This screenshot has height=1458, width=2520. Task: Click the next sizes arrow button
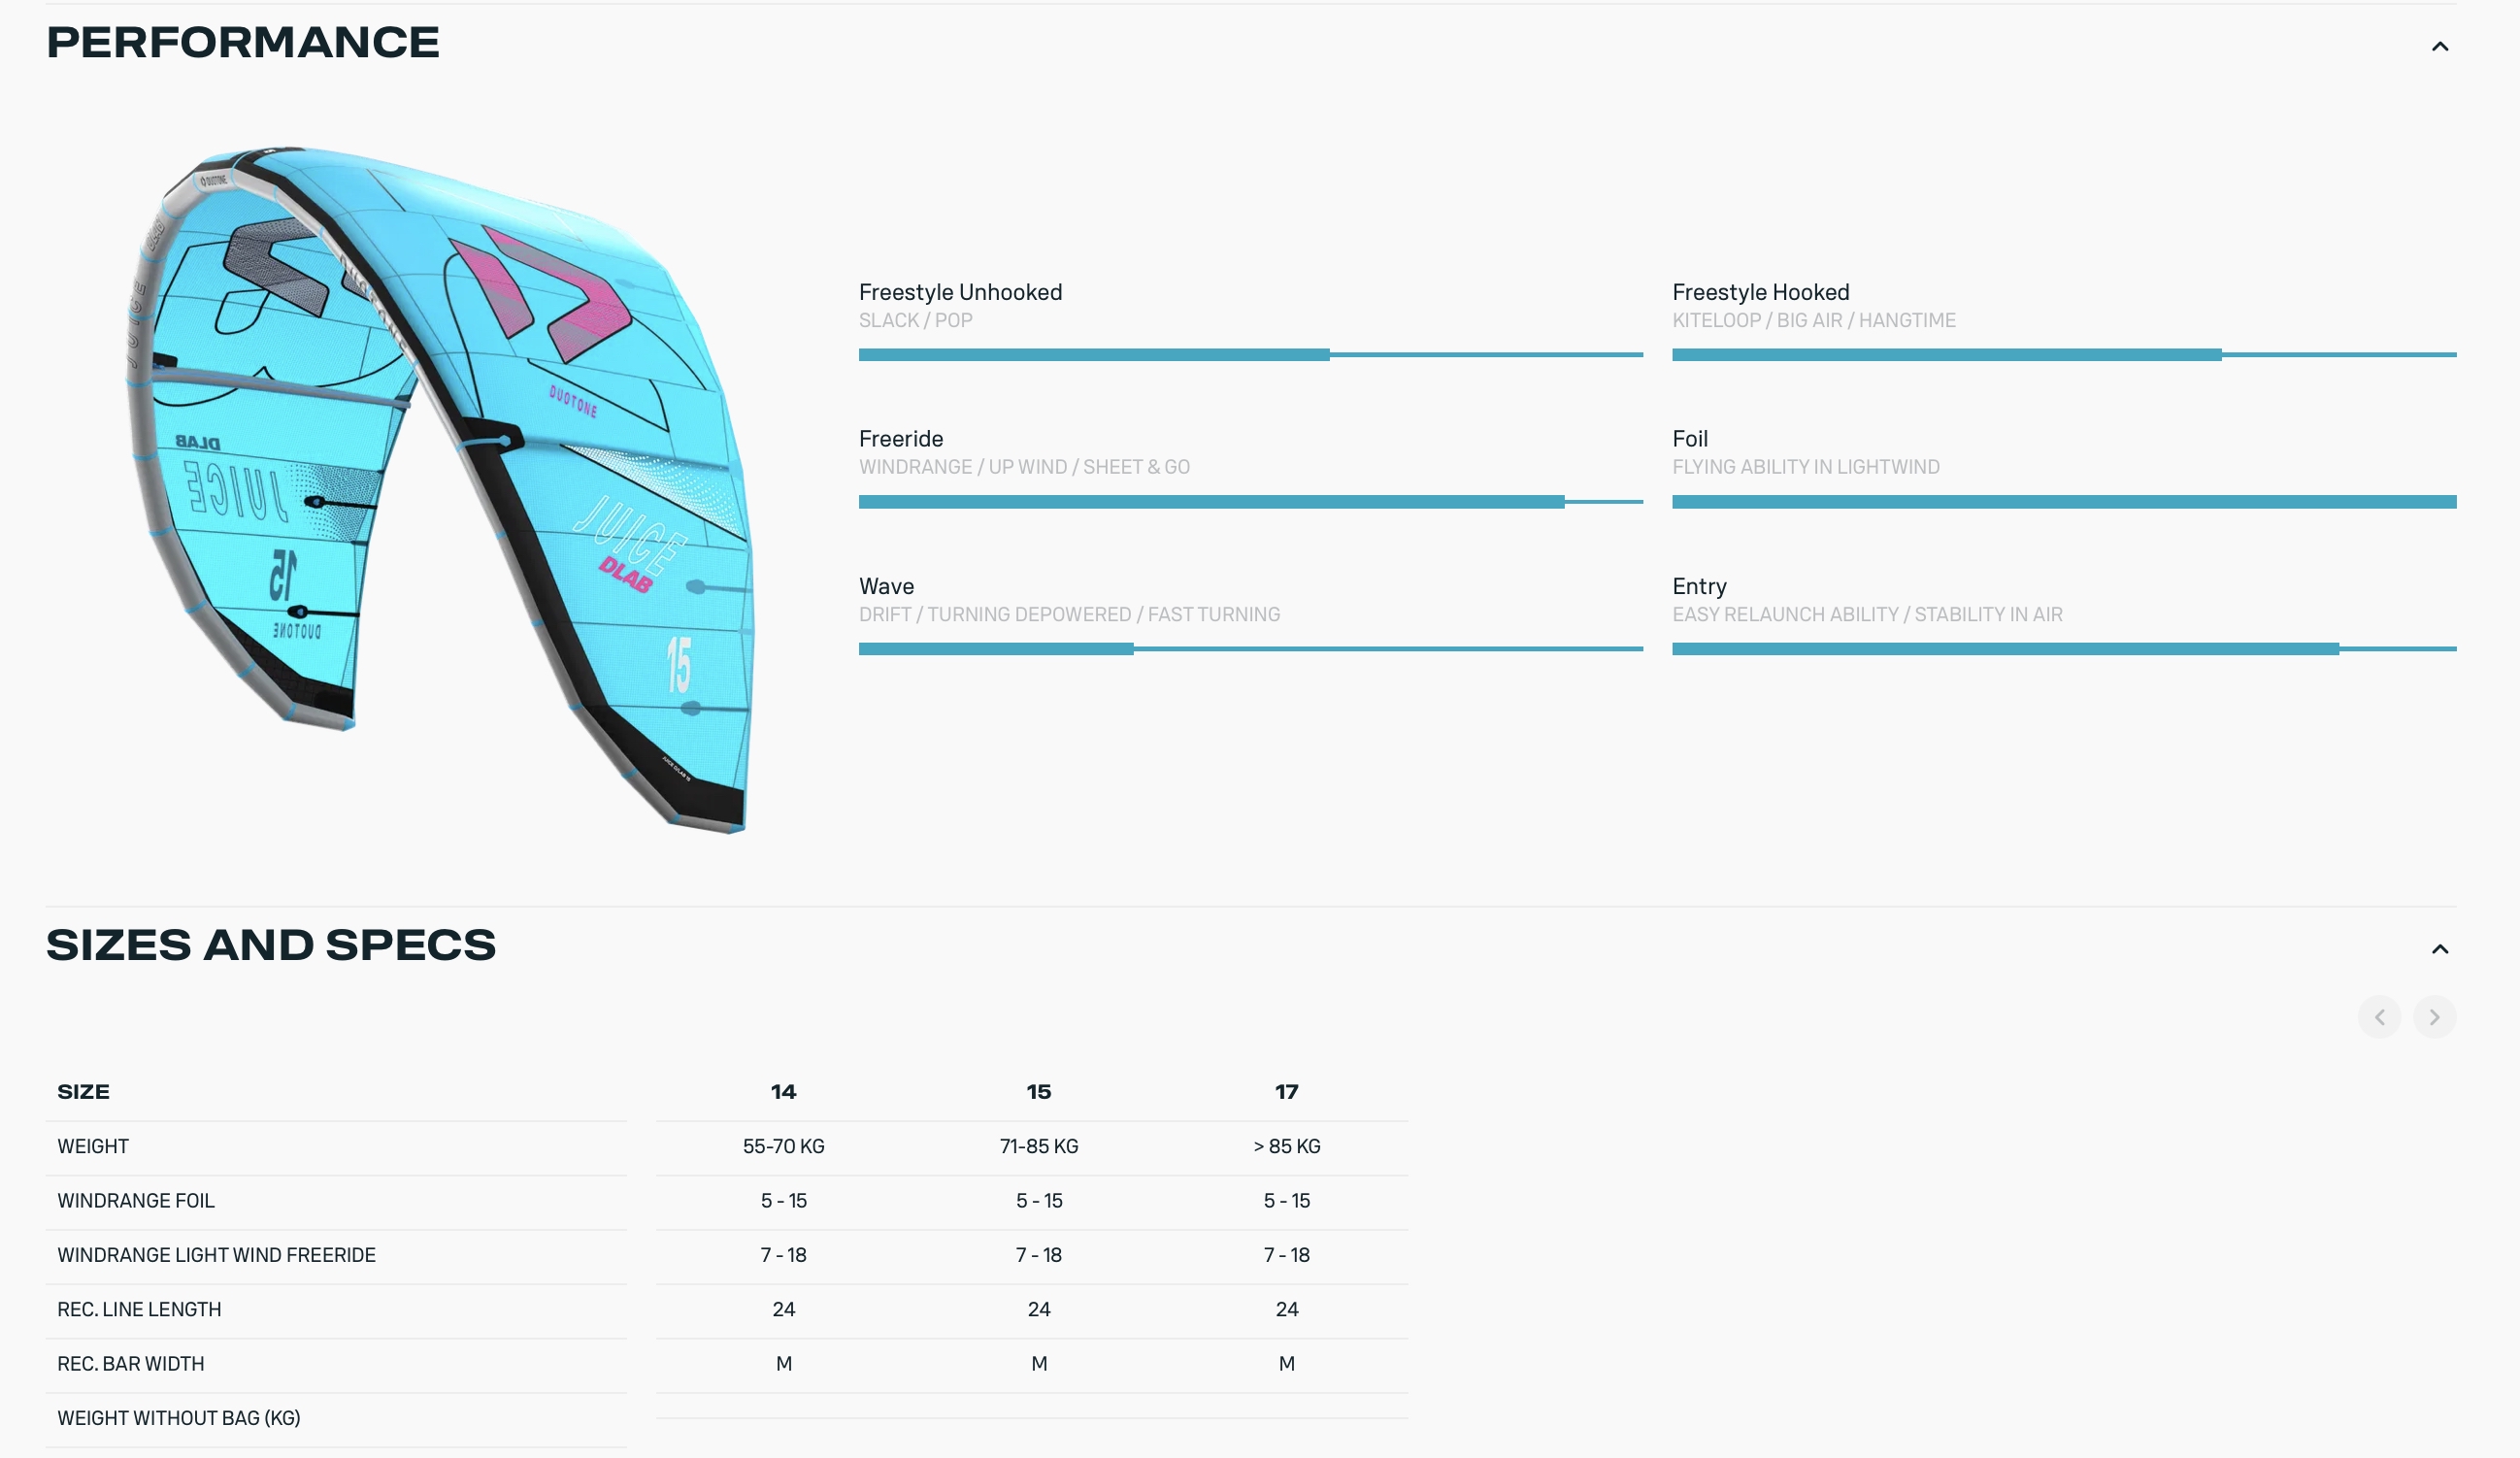point(2434,1017)
